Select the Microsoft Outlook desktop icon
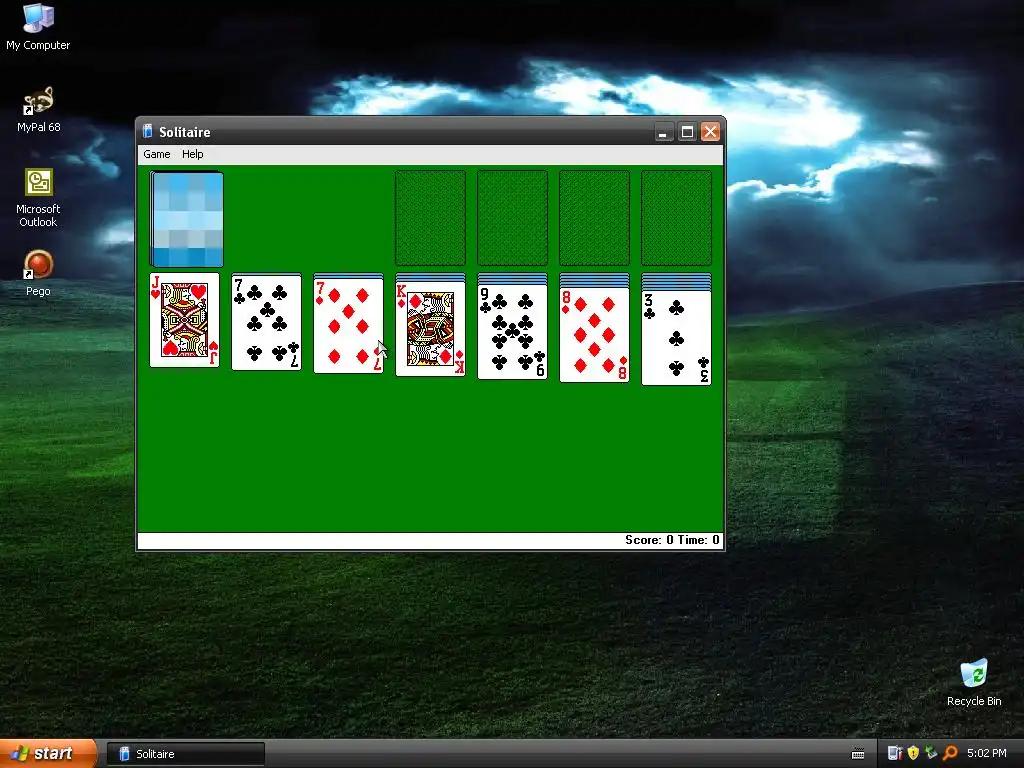Screen dimensions: 1024x768 click(38, 198)
